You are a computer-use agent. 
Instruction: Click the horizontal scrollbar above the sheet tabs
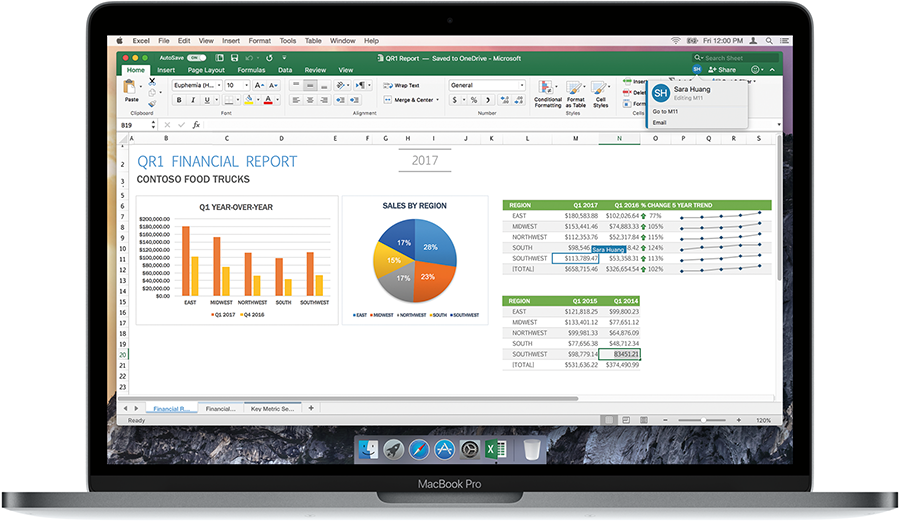point(348,398)
